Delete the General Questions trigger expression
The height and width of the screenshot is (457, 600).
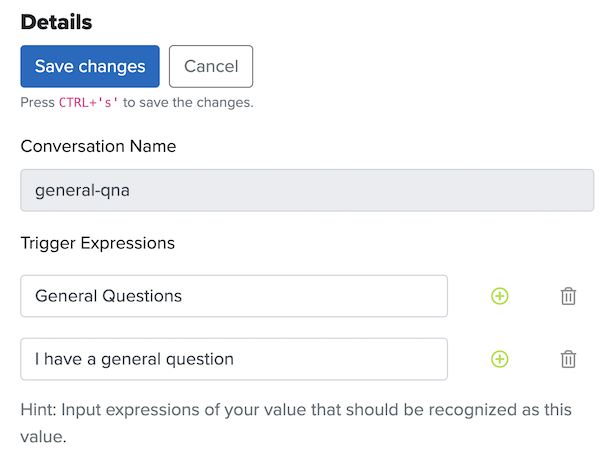click(x=568, y=296)
